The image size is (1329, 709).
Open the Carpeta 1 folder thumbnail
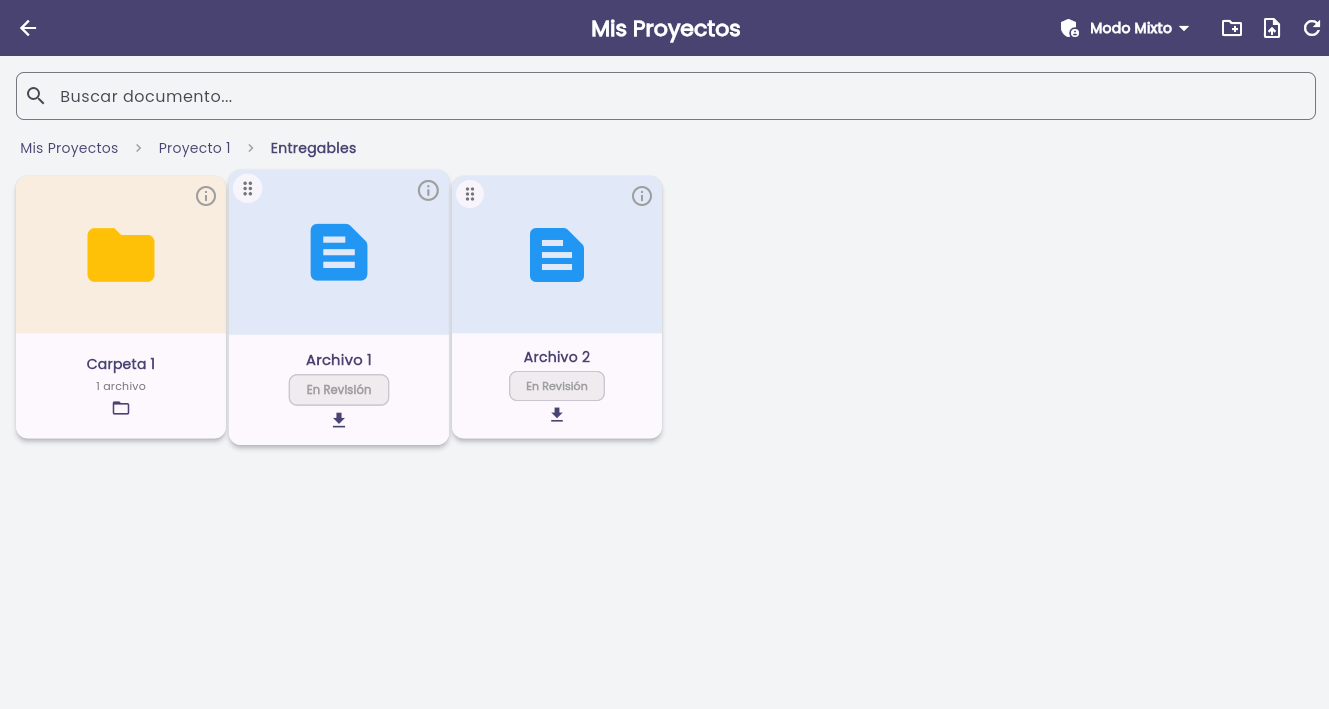point(121,255)
